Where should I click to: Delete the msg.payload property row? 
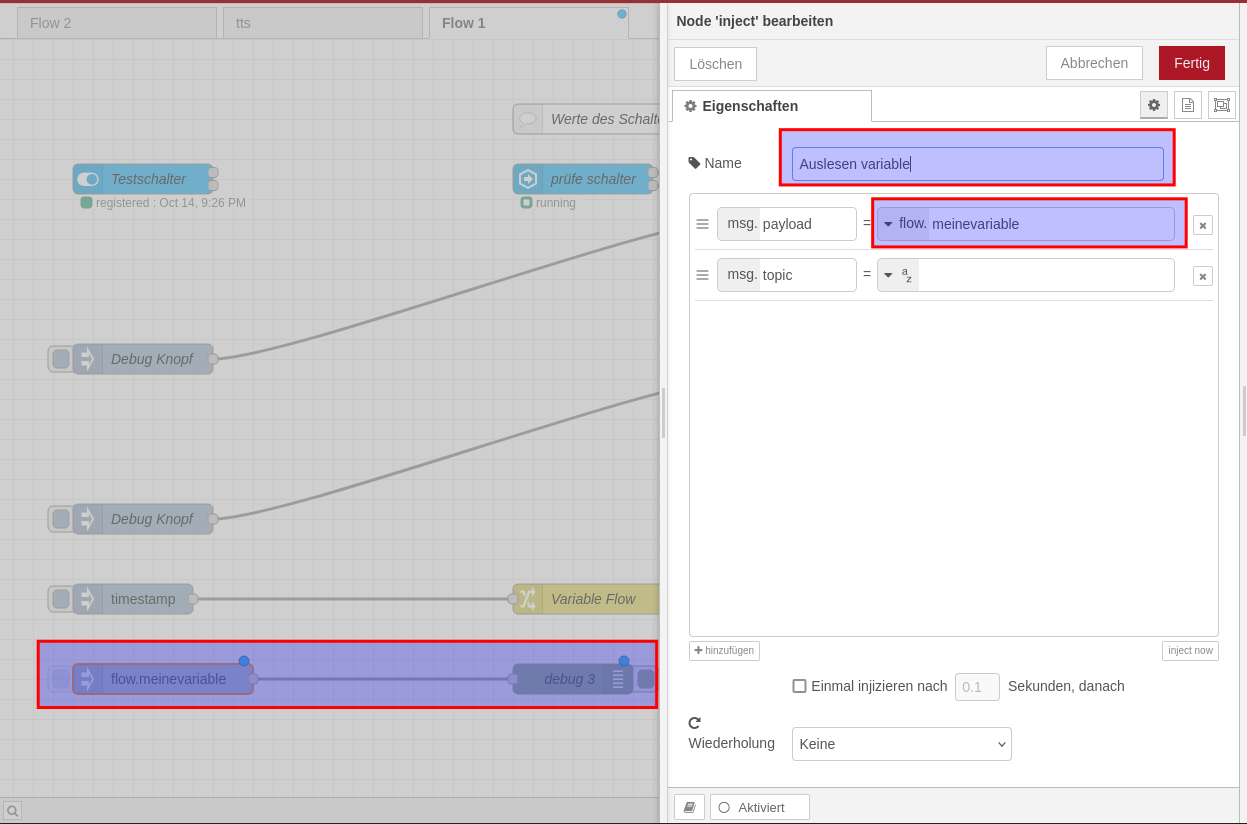coord(1202,225)
